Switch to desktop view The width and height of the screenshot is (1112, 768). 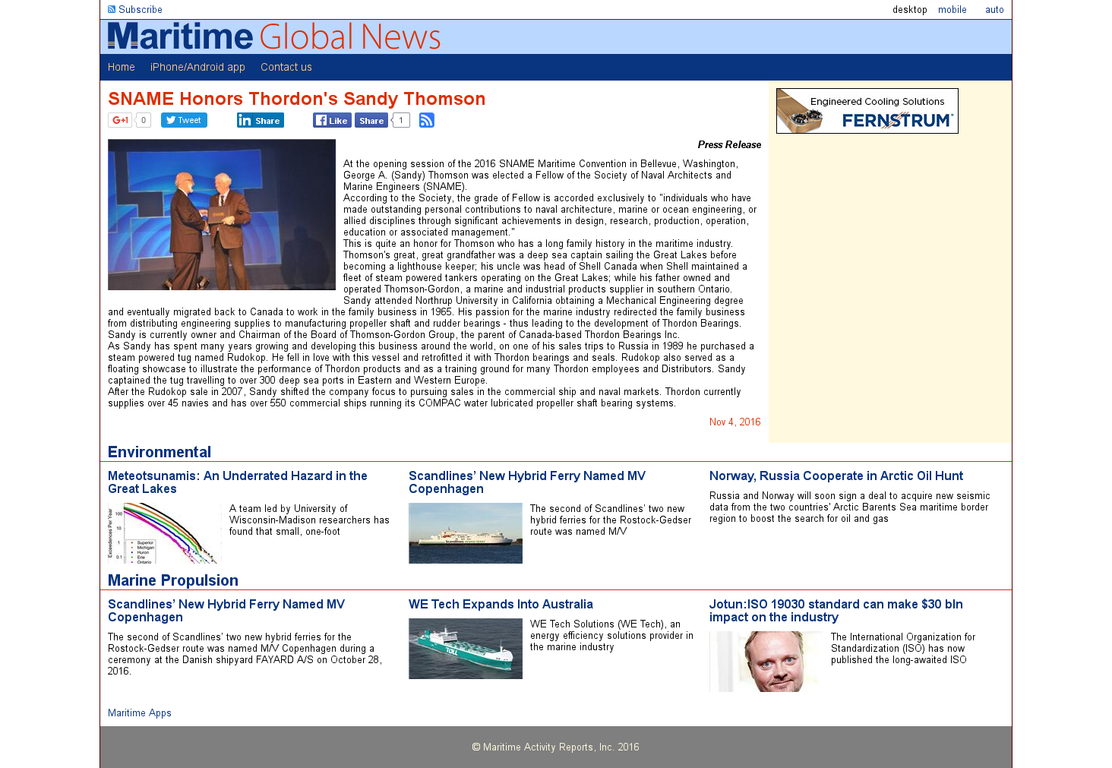point(910,9)
